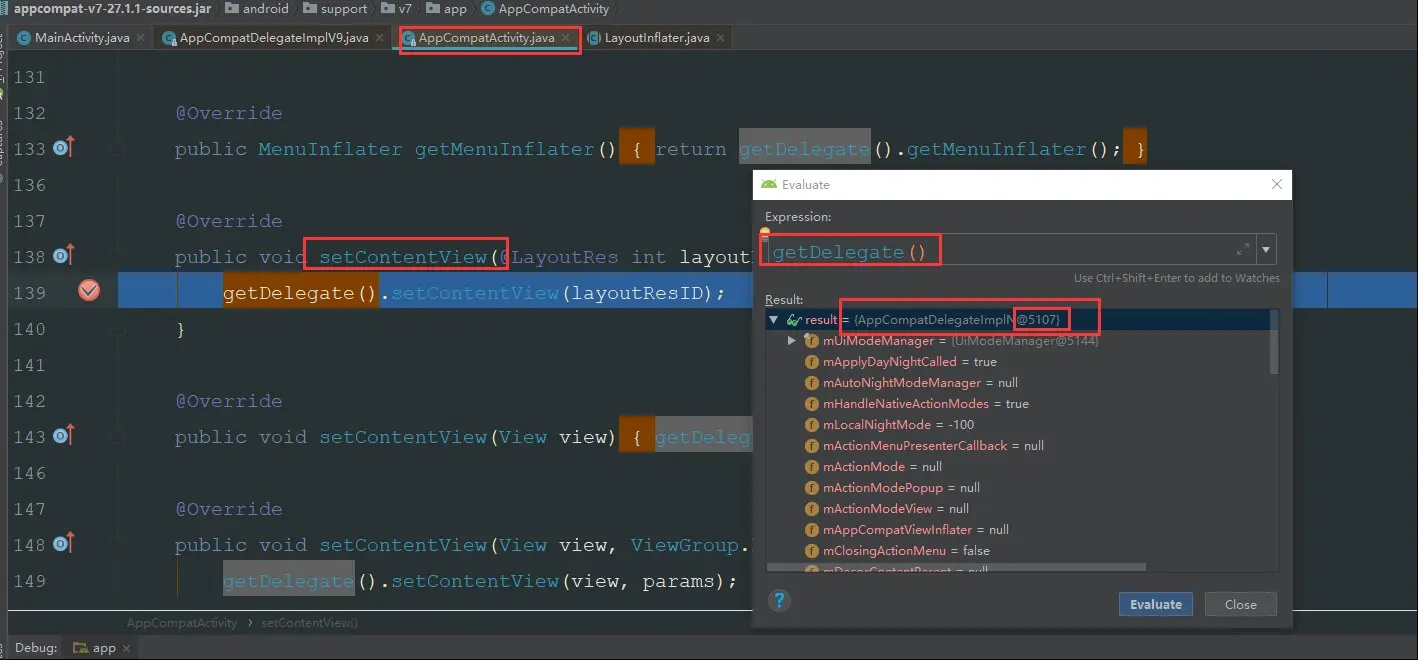Image resolution: width=1418 pixels, height=660 pixels.
Task: Select the mLocalNightMode = -100 row
Action: pyautogui.click(x=1017, y=425)
